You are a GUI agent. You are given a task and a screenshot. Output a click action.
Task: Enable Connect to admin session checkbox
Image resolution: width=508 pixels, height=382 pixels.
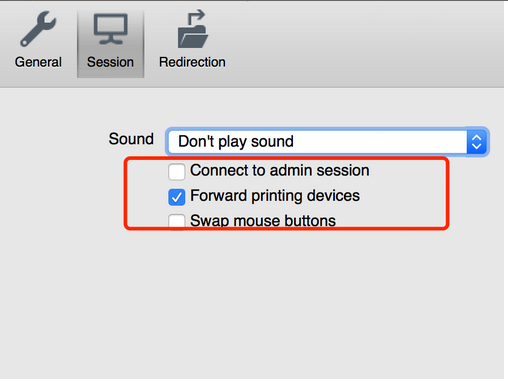(x=177, y=172)
